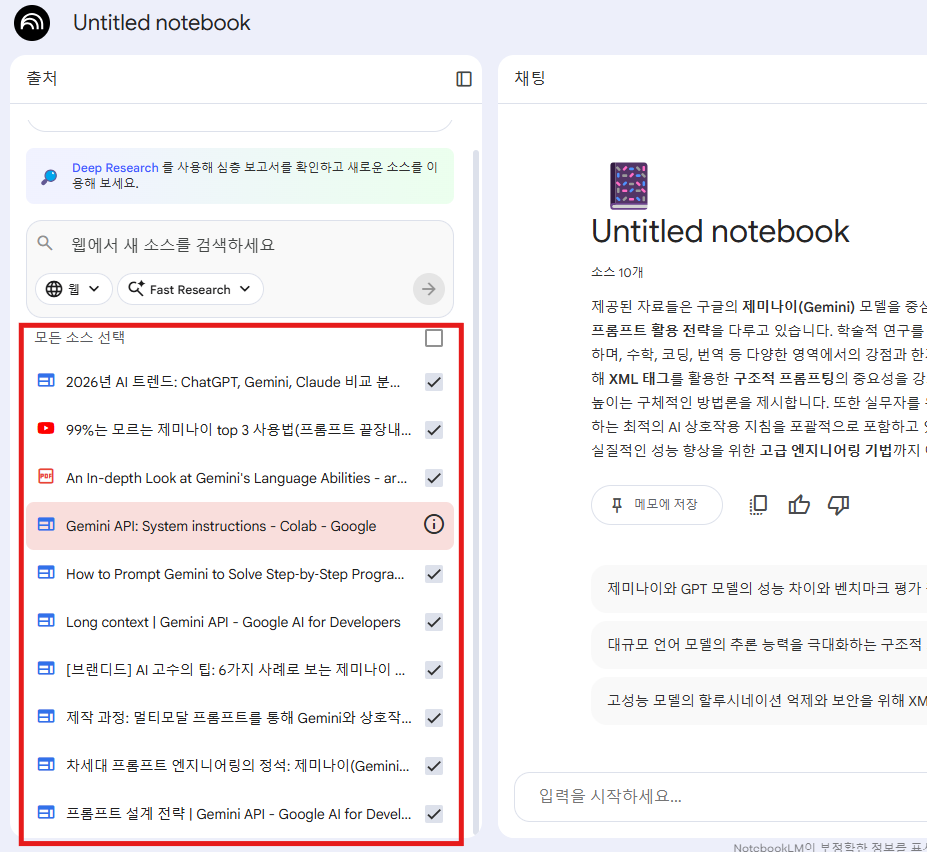Uncheck Long context Gemini API checkbox
The width and height of the screenshot is (927, 852).
coord(434,622)
